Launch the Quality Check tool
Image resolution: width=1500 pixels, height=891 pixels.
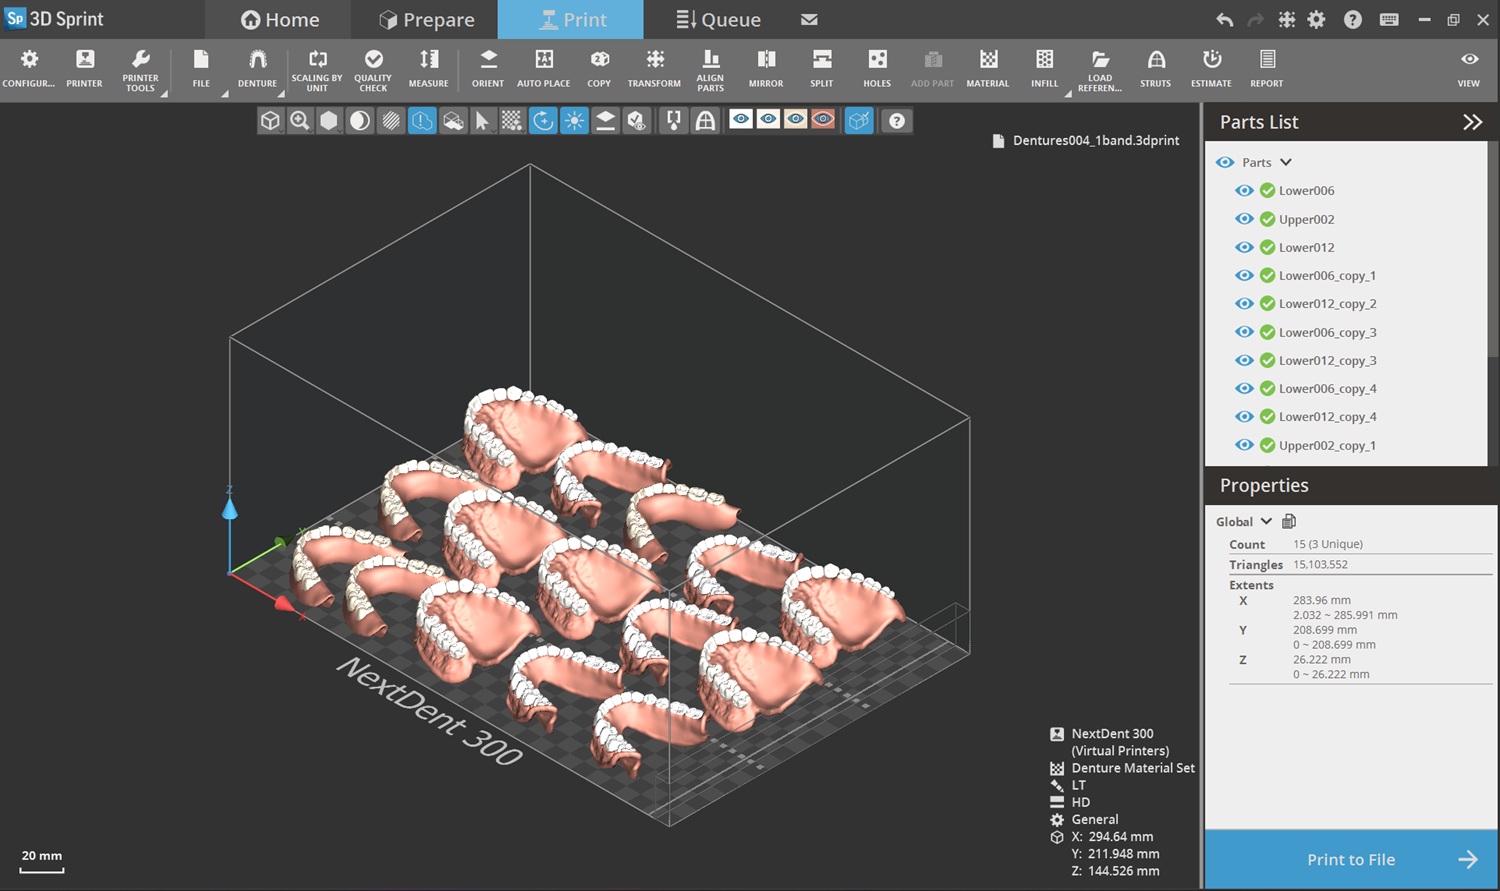coord(373,67)
